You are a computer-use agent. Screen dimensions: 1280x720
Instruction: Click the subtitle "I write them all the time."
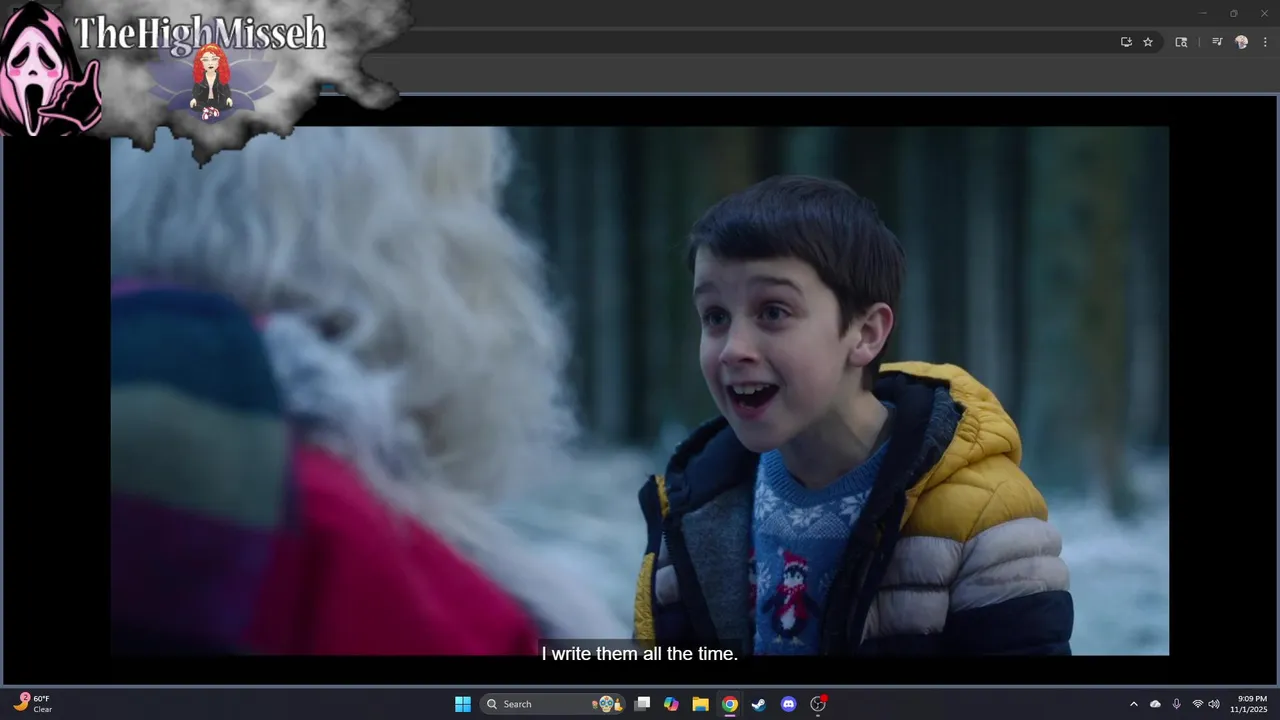pos(640,654)
